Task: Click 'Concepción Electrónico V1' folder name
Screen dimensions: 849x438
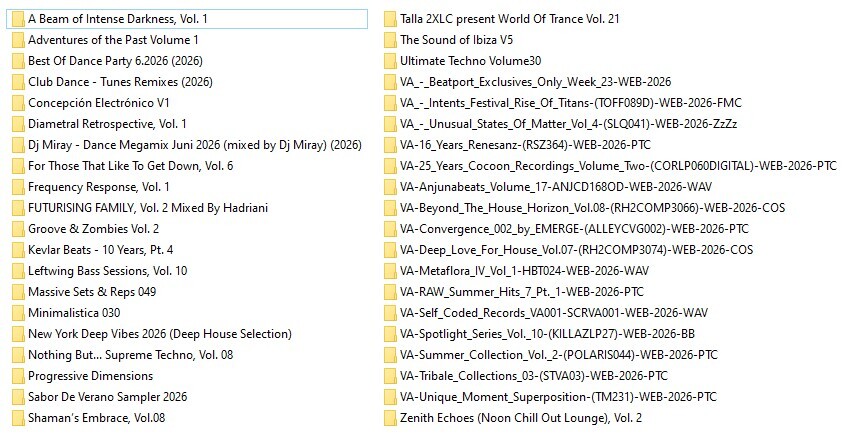Action: point(99,103)
